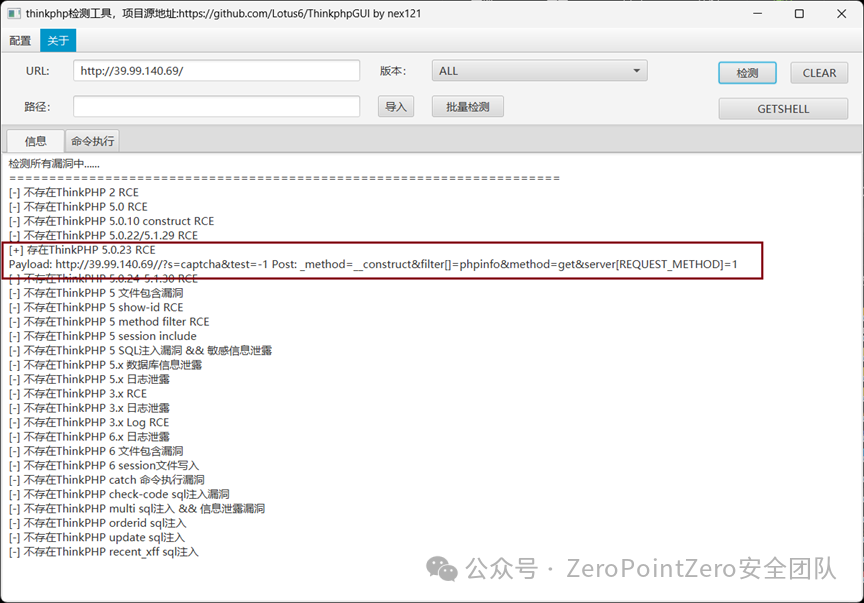
Task: Select the line 5.0.22/5.1.29 RCE
Action: click(x=103, y=235)
